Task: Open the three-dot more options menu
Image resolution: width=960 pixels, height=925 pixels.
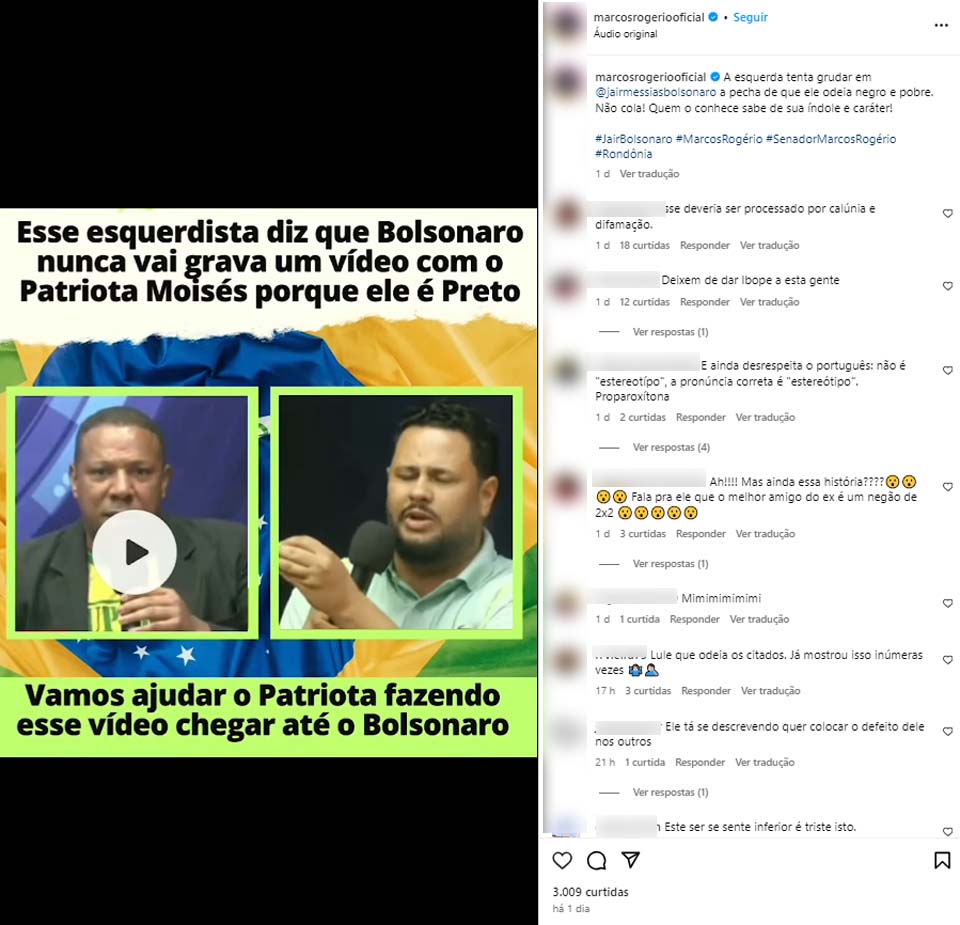Action: (941, 25)
